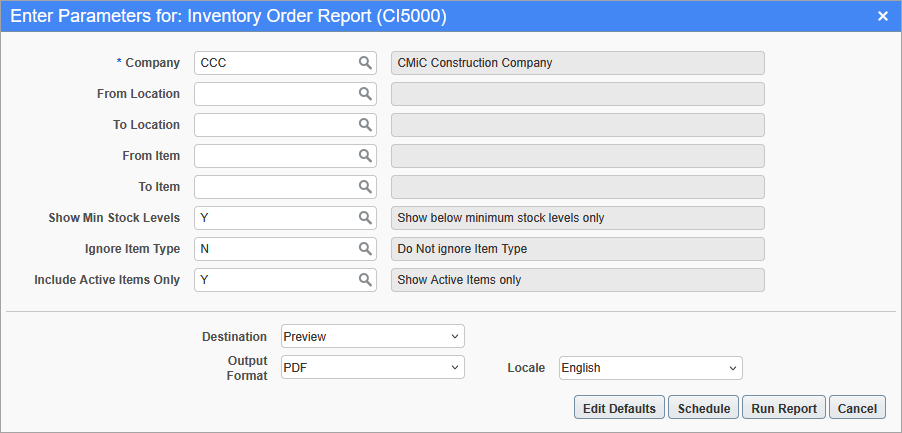The width and height of the screenshot is (902, 433).
Task: Click the 'Include Active Items Only' label
Action: click(107, 280)
